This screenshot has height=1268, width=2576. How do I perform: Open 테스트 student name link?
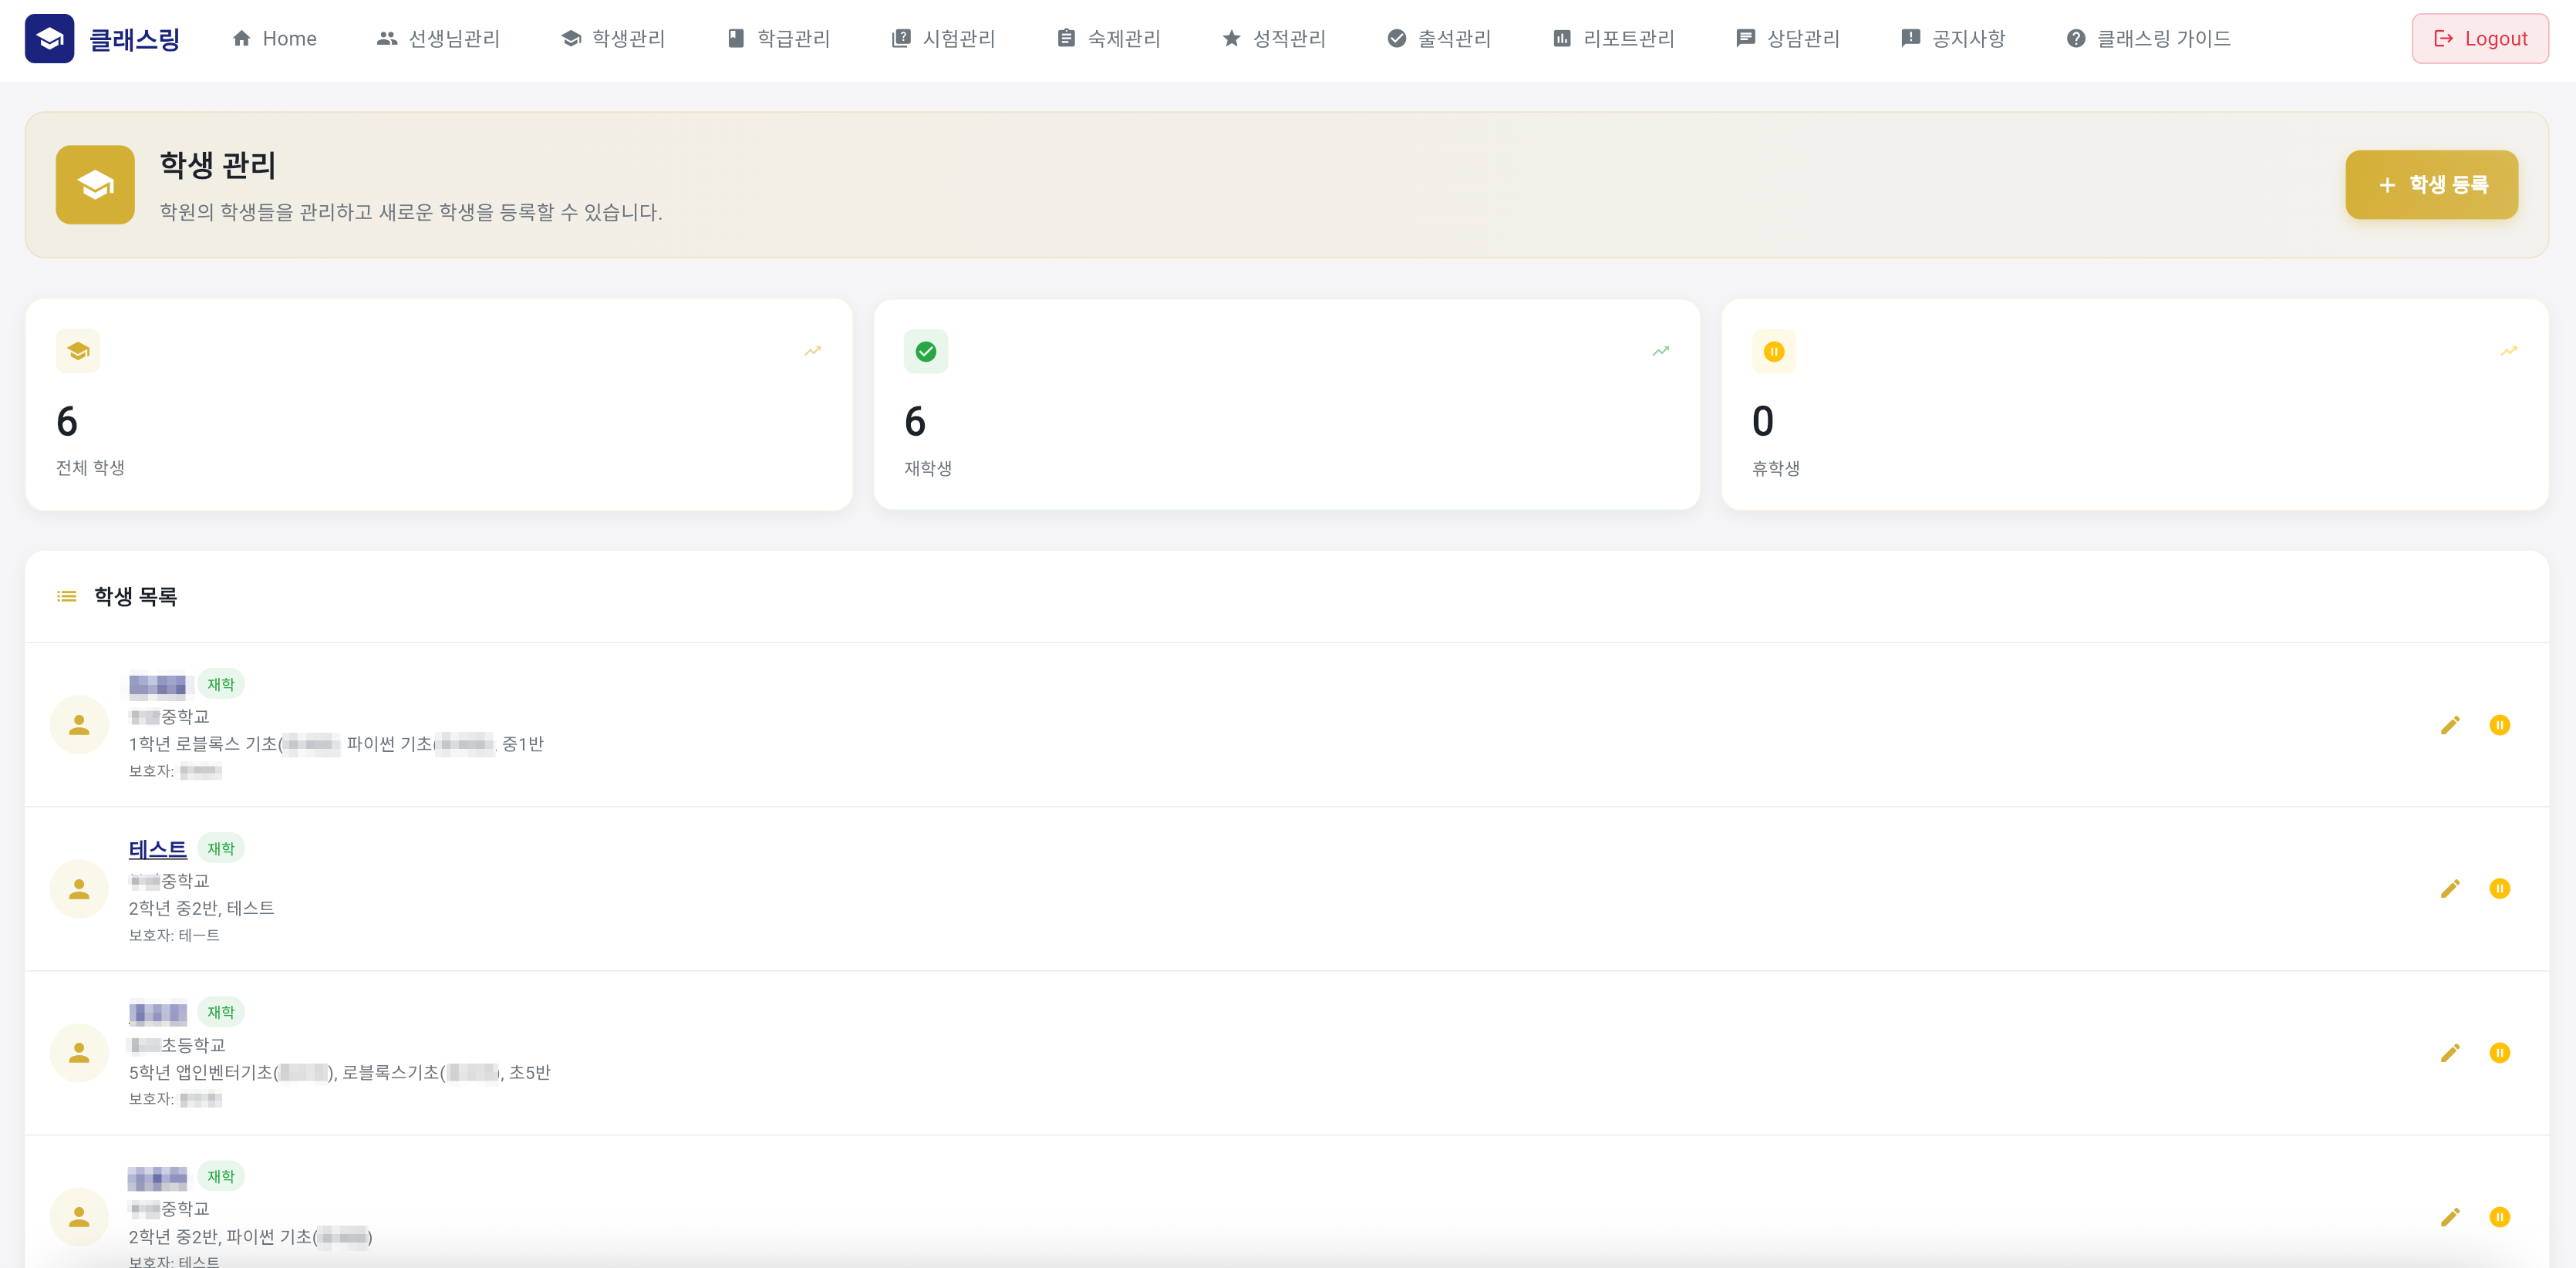pos(157,849)
